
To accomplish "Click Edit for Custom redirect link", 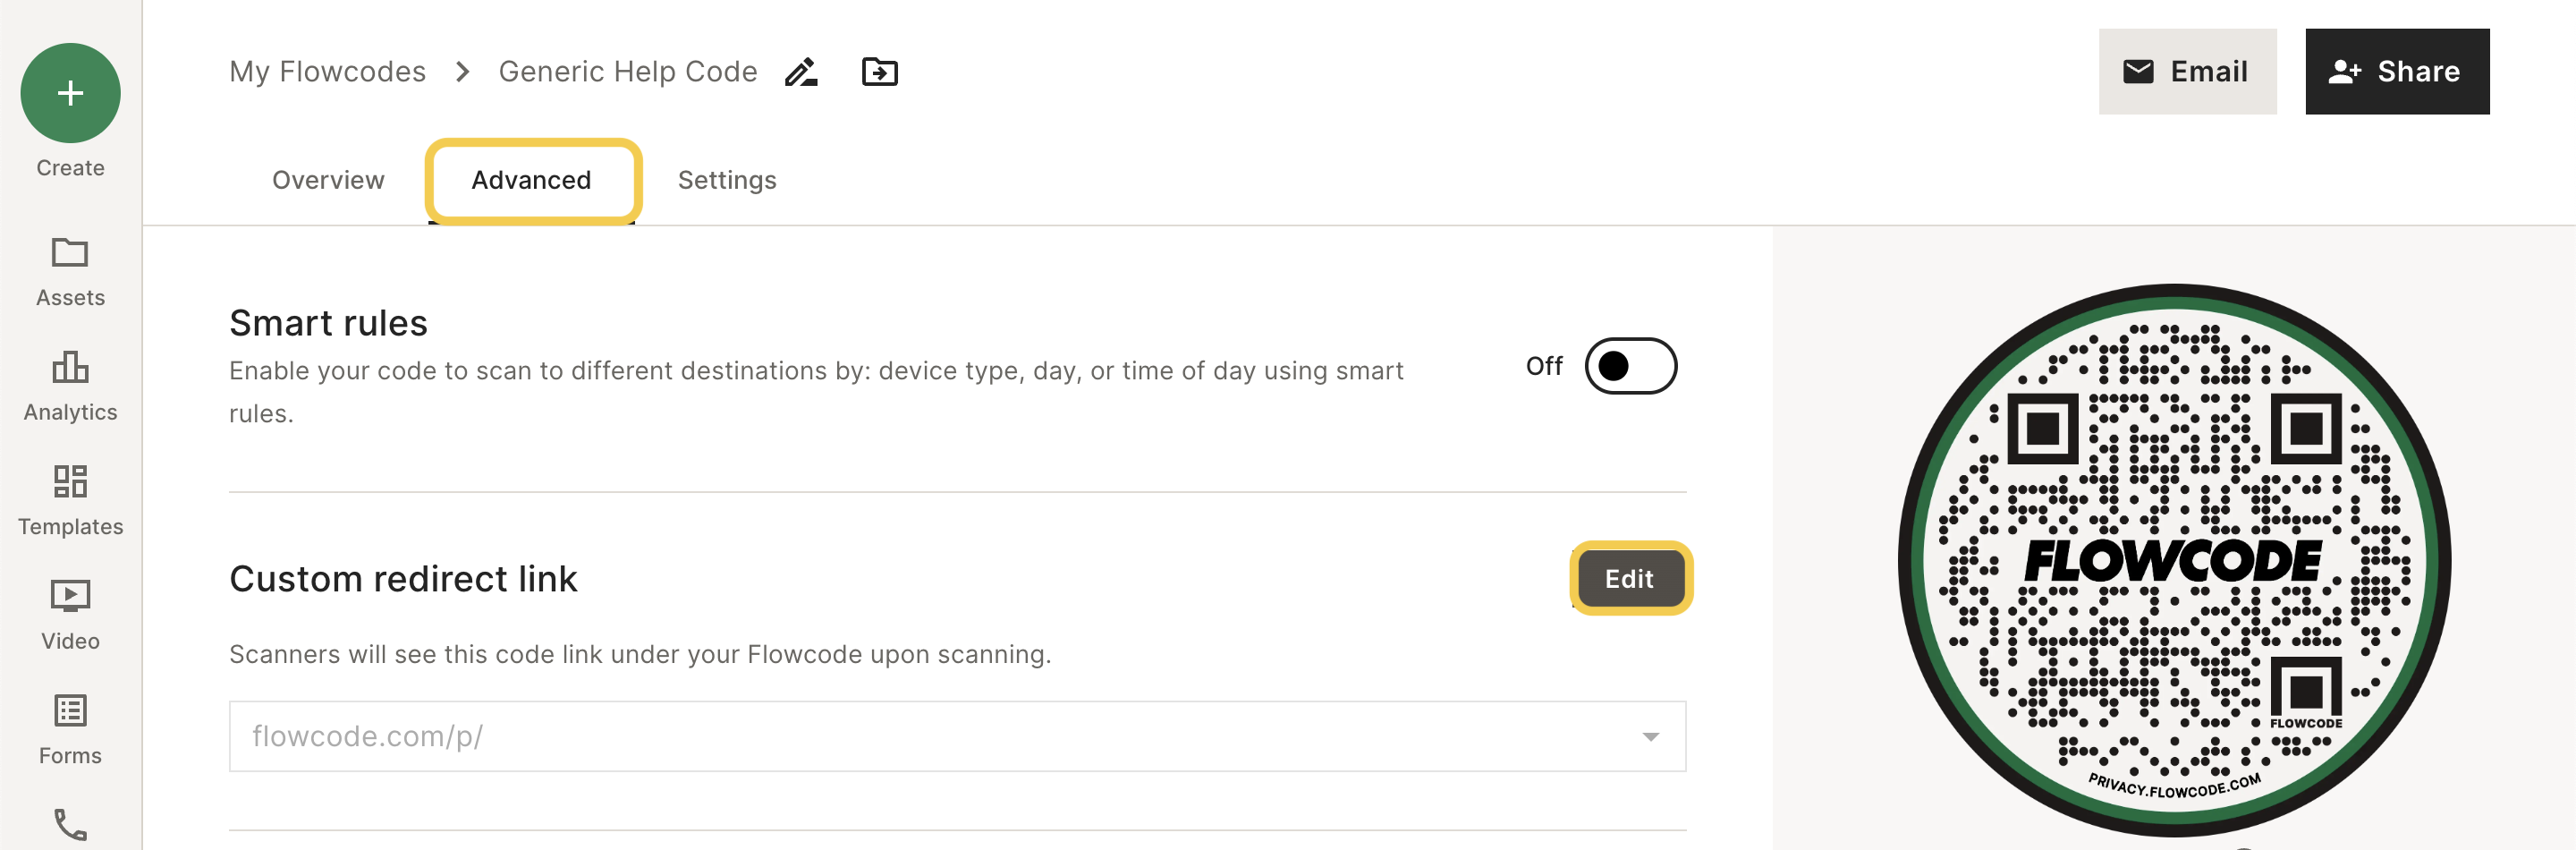I will click(1629, 579).
